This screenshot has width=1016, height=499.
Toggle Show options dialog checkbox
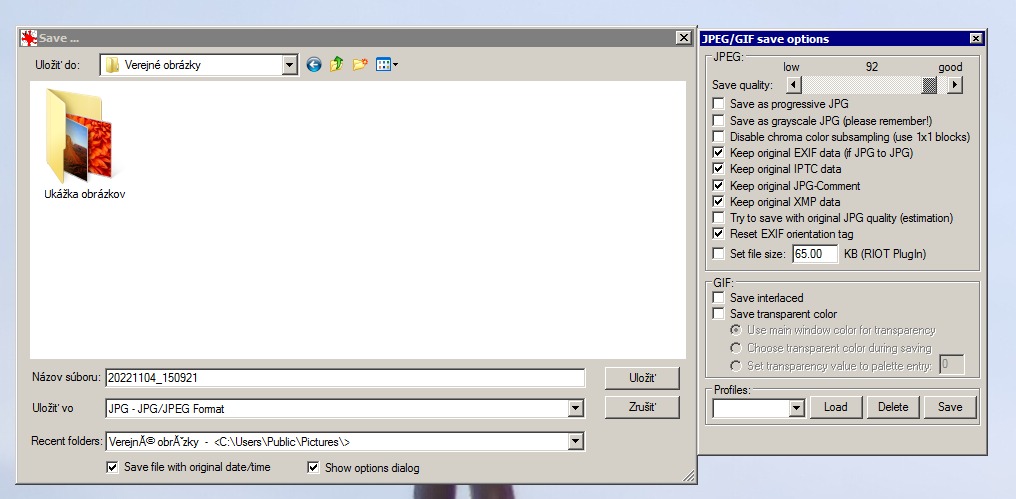pos(314,467)
